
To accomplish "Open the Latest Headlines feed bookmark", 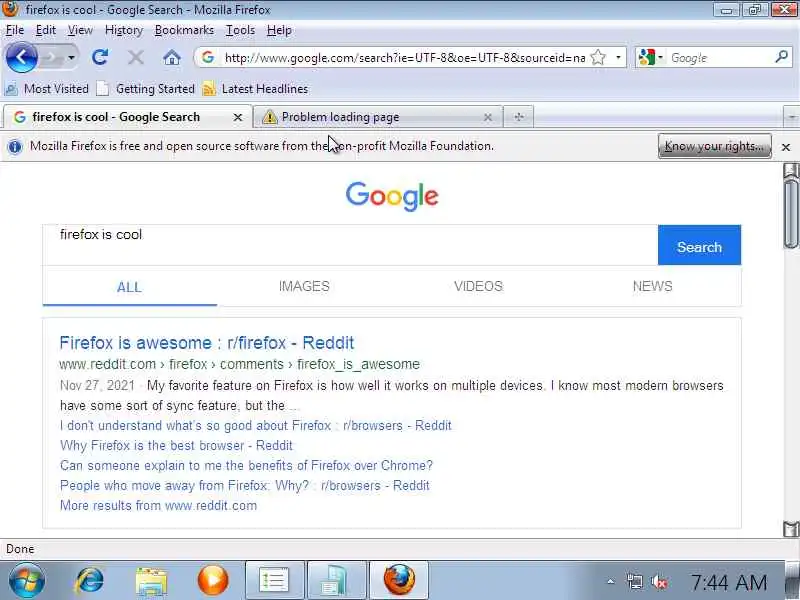I will pos(255,89).
